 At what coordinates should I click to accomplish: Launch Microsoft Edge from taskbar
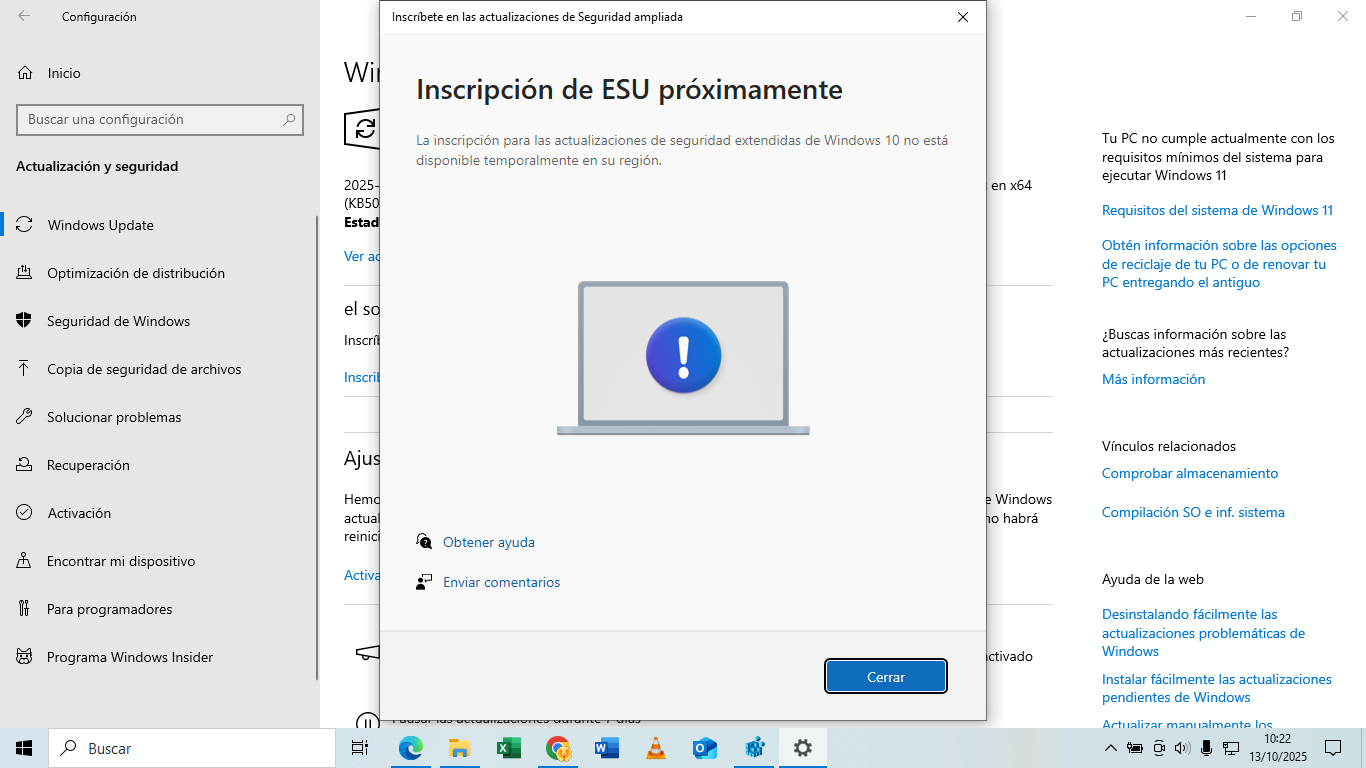[411, 748]
